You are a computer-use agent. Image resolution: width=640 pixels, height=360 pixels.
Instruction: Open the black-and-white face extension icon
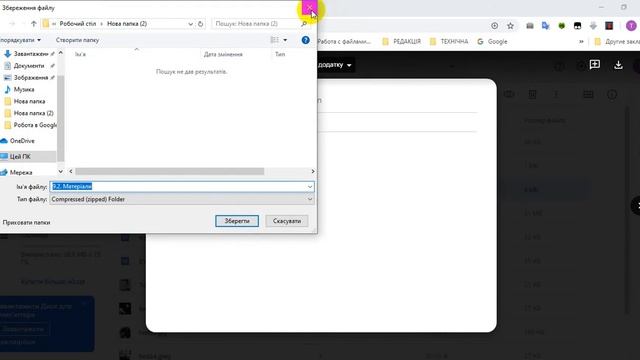(577, 26)
